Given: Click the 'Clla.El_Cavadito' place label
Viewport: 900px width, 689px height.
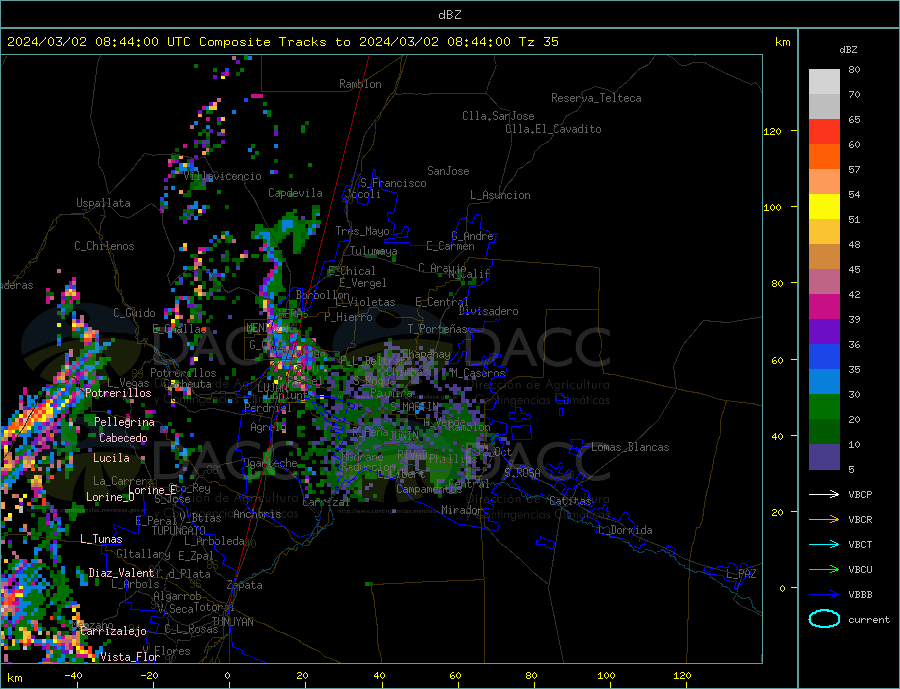Looking at the screenshot, I should pyautogui.click(x=553, y=129).
